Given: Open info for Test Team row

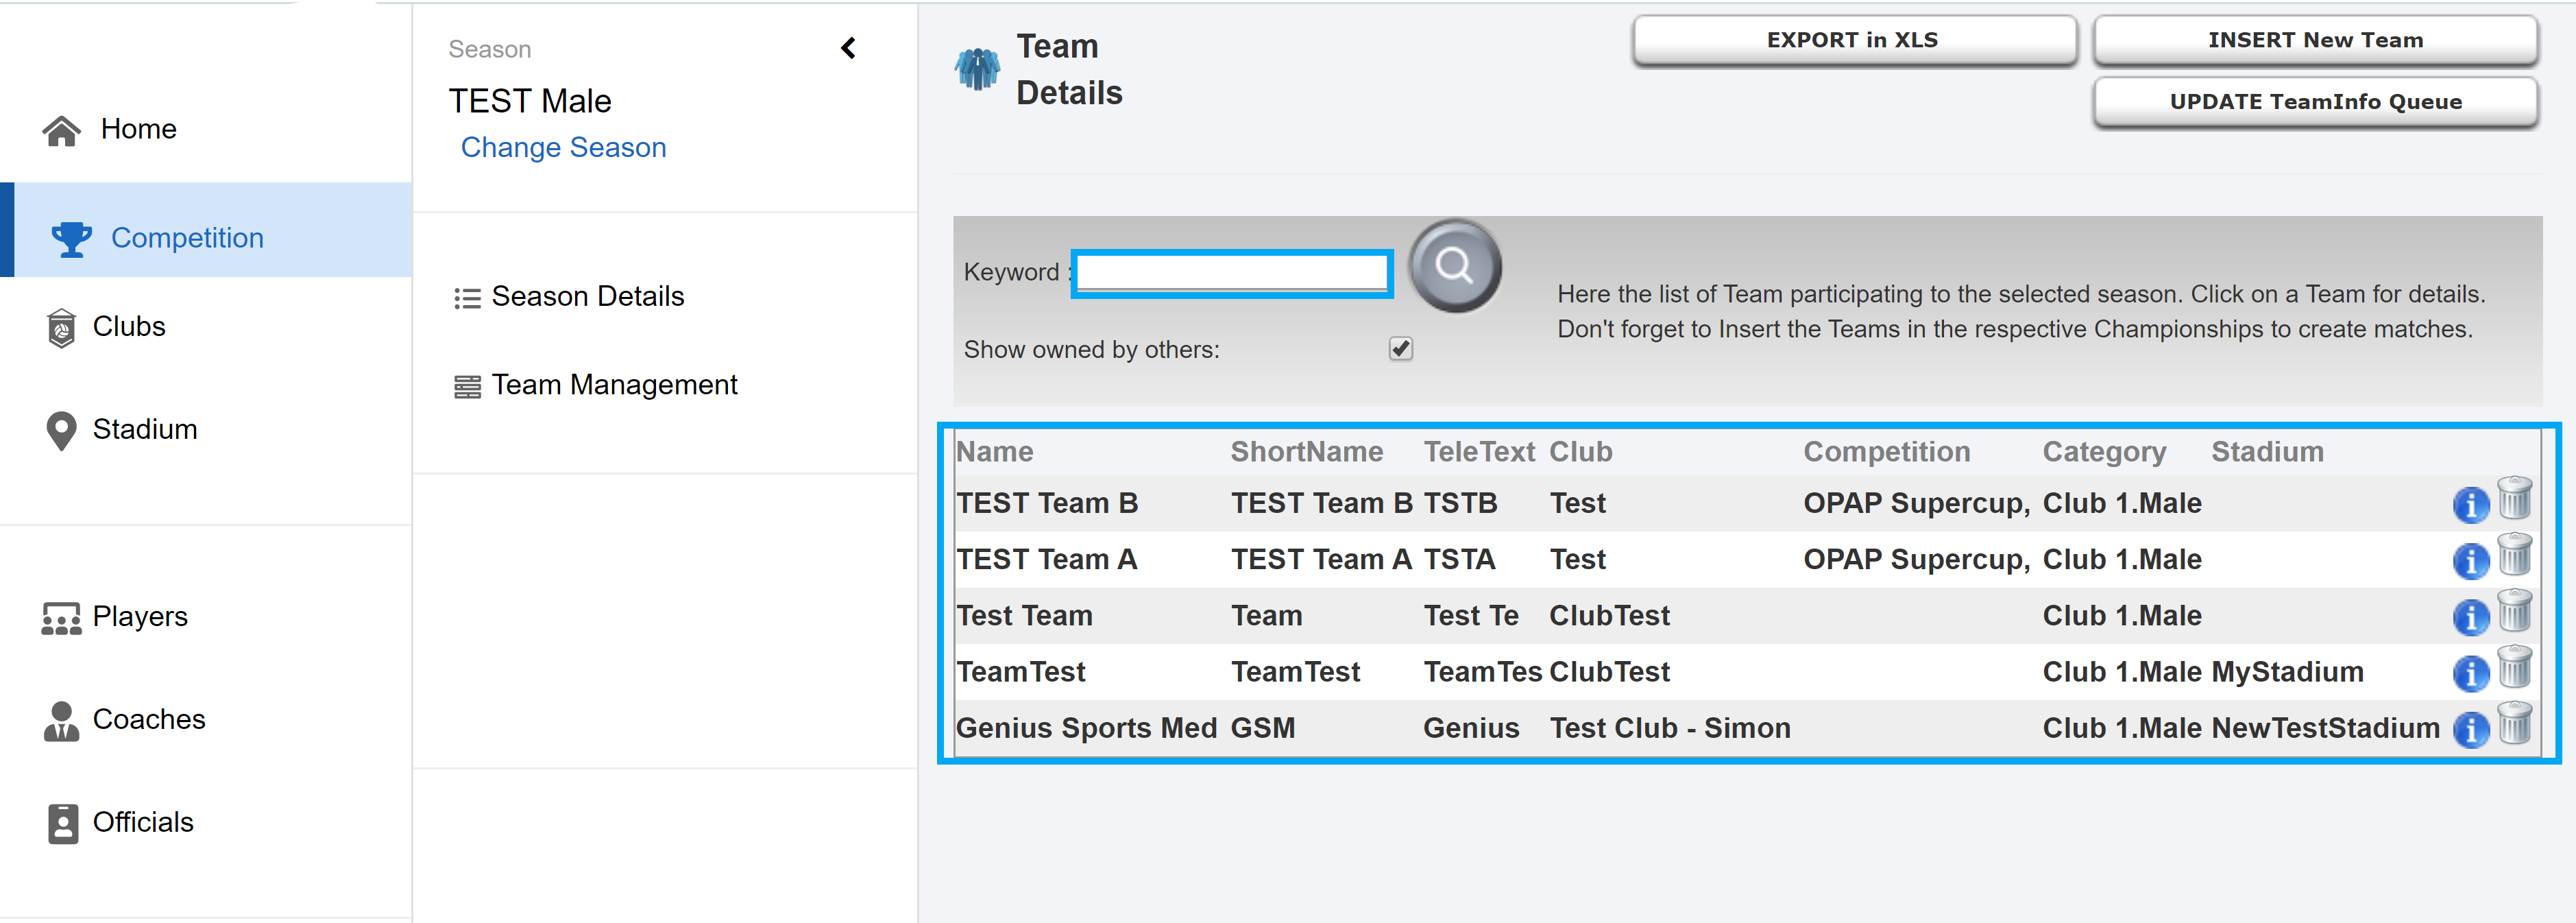Looking at the screenshot, I should point(2470,617).
